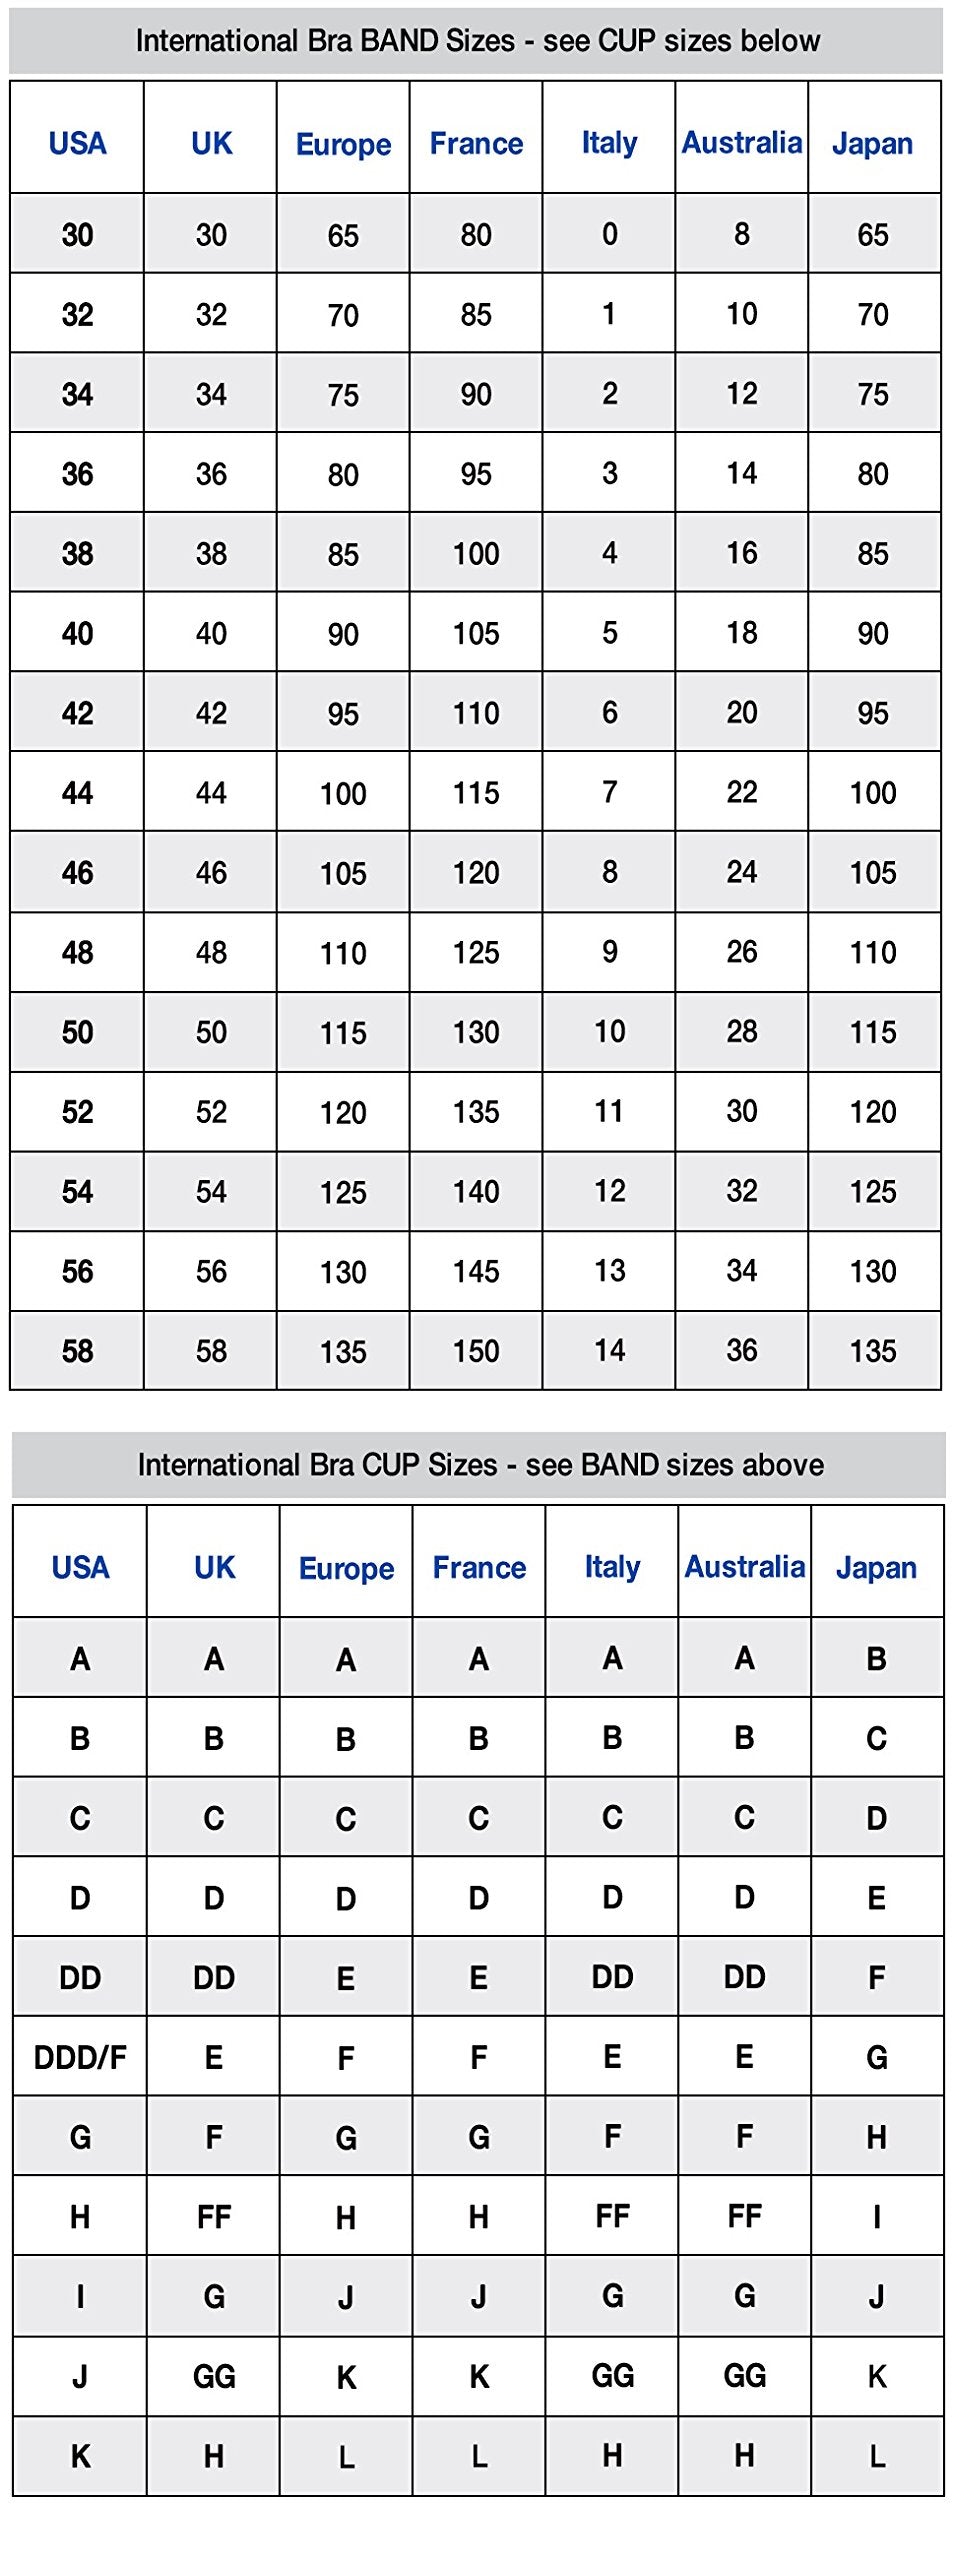Click USA band size 50 cell

(x=77, y=1032)
